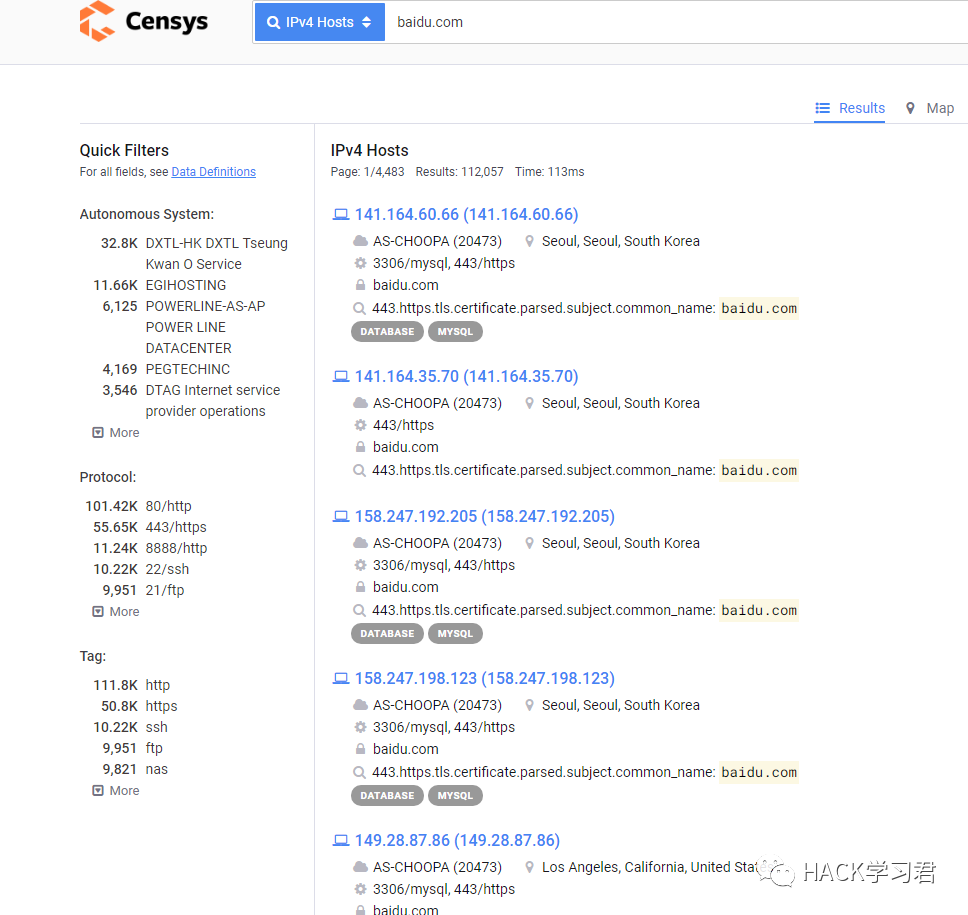Screen dimensions: 968x915
Task: Expand More under Tag
Action: click(x=116, y=791)
